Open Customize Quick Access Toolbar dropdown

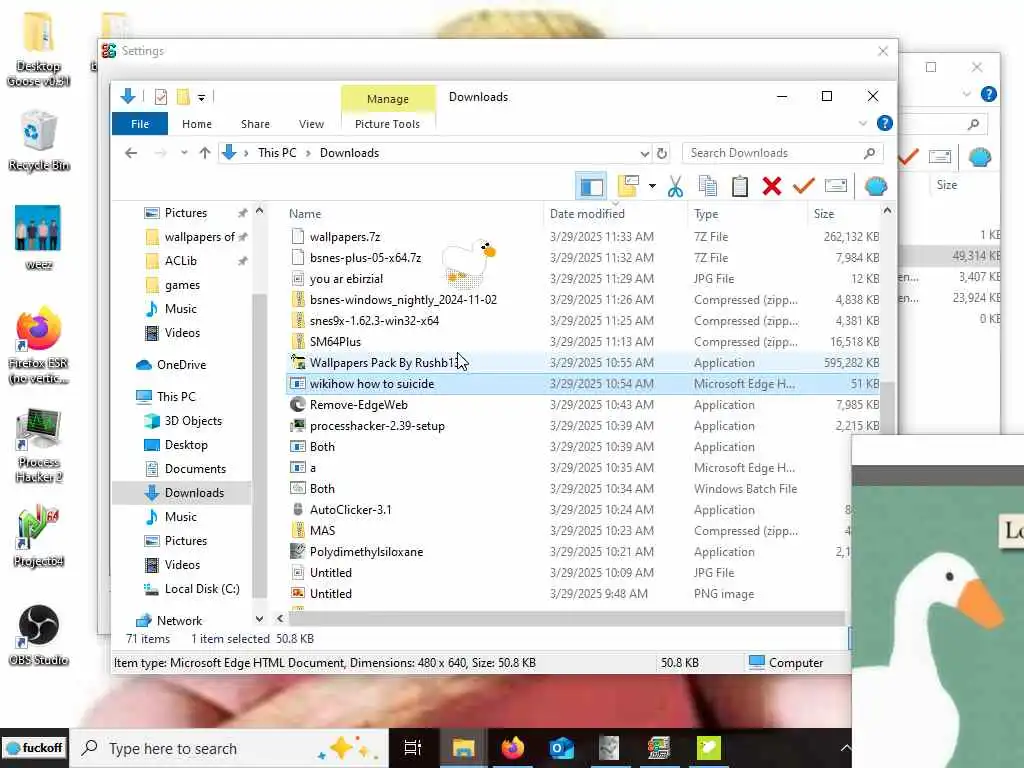(202, 98)
